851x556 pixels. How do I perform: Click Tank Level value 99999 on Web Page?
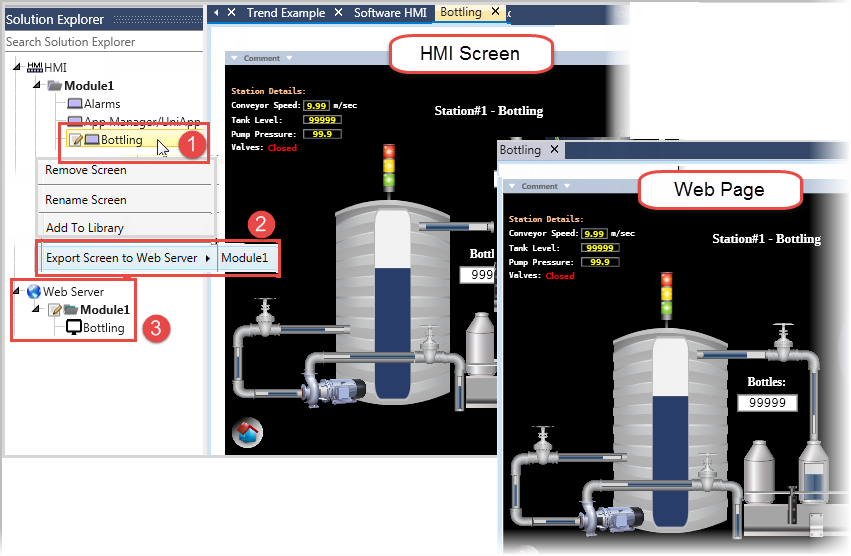click(x=600, y=248)
